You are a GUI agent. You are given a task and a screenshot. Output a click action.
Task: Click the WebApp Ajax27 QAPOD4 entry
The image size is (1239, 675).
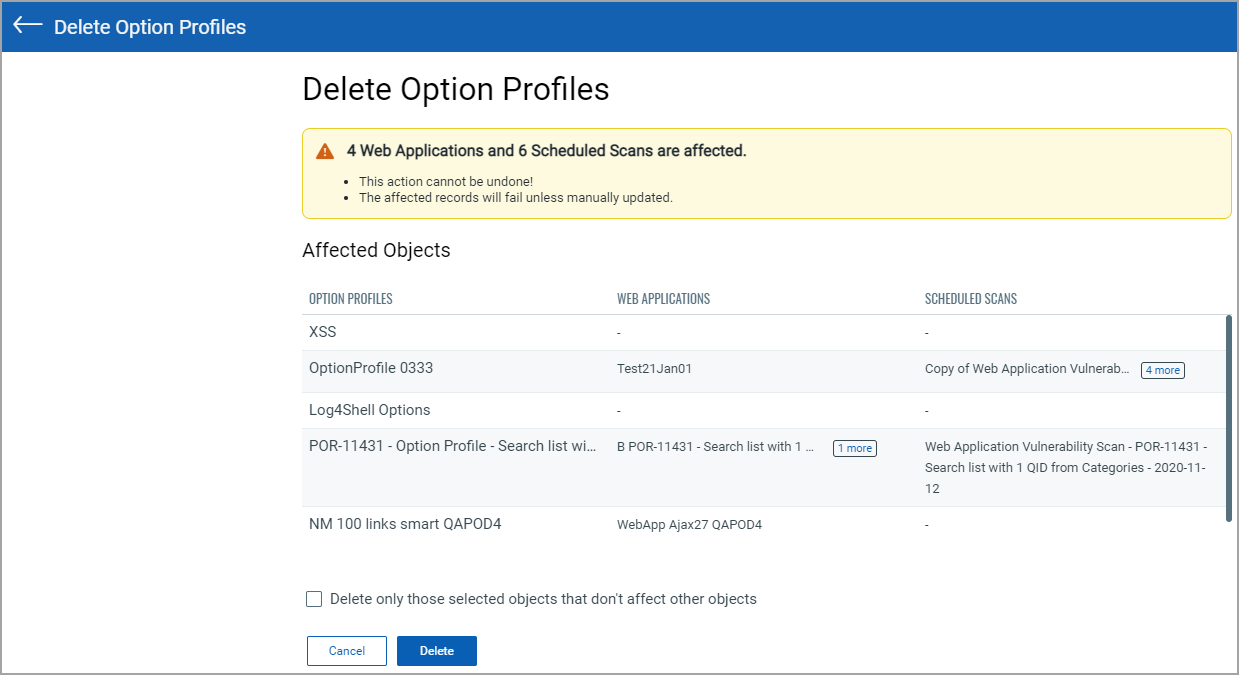[689, 525]
